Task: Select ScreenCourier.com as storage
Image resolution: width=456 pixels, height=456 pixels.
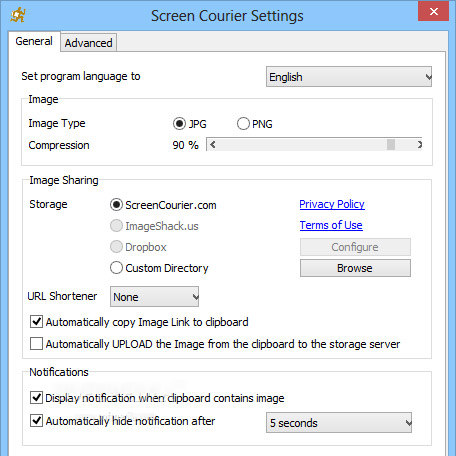Action: tap(116, 205)
